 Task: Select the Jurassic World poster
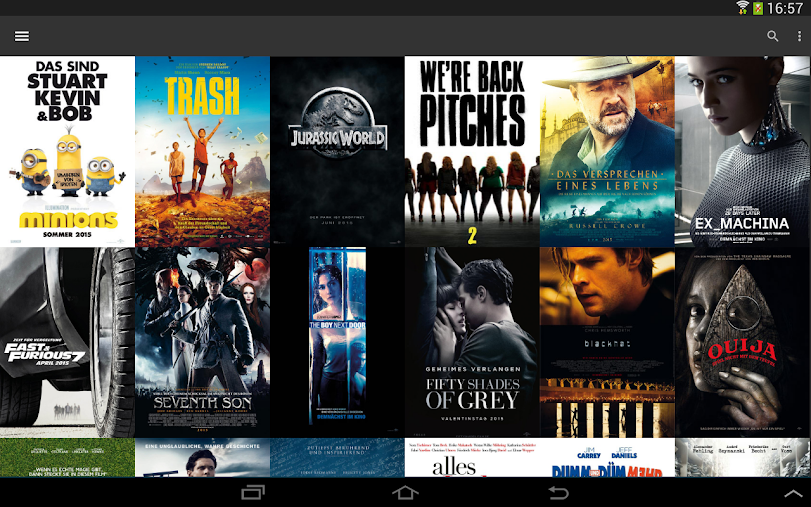click(x=337, y=152)
